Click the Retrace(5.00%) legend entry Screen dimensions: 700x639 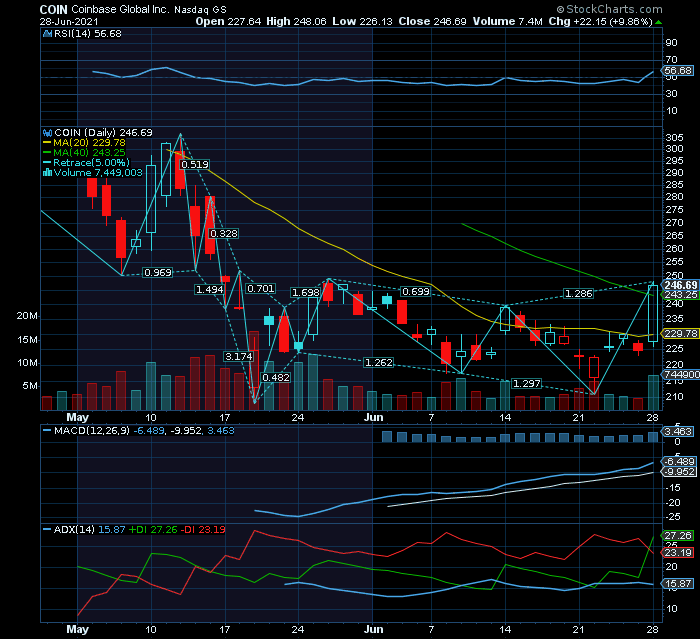point(92,163)
